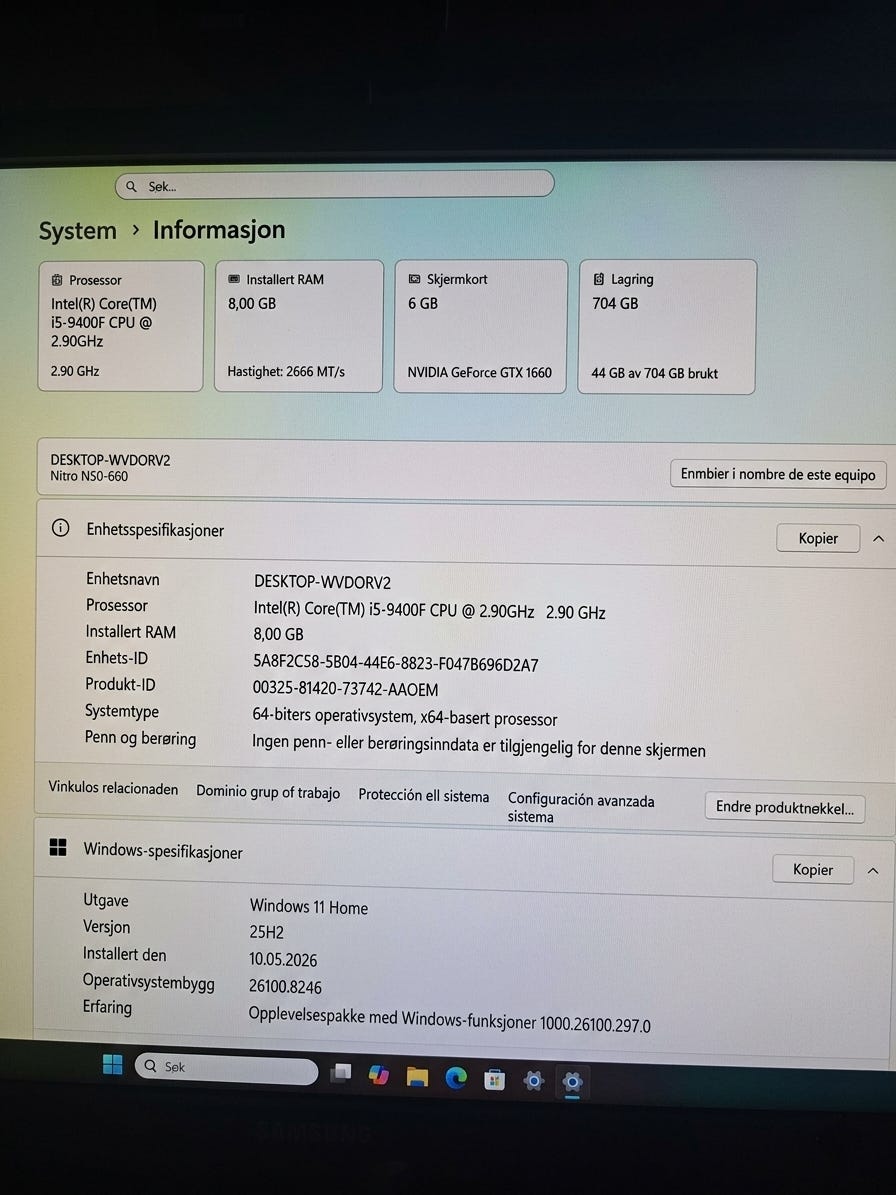Click the Lagring card storage icon
Image resolution: width=896 pixels, height=1195 pixels.
(599, 279)
